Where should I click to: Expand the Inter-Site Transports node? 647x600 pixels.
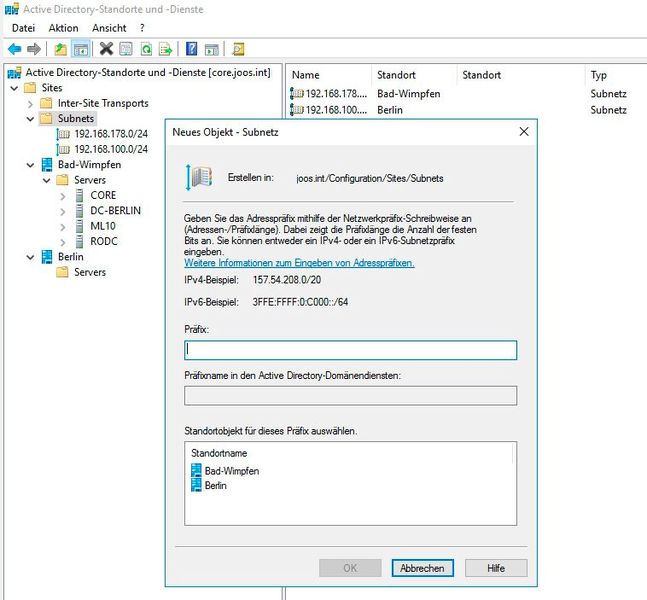click(x=29, y=103)
